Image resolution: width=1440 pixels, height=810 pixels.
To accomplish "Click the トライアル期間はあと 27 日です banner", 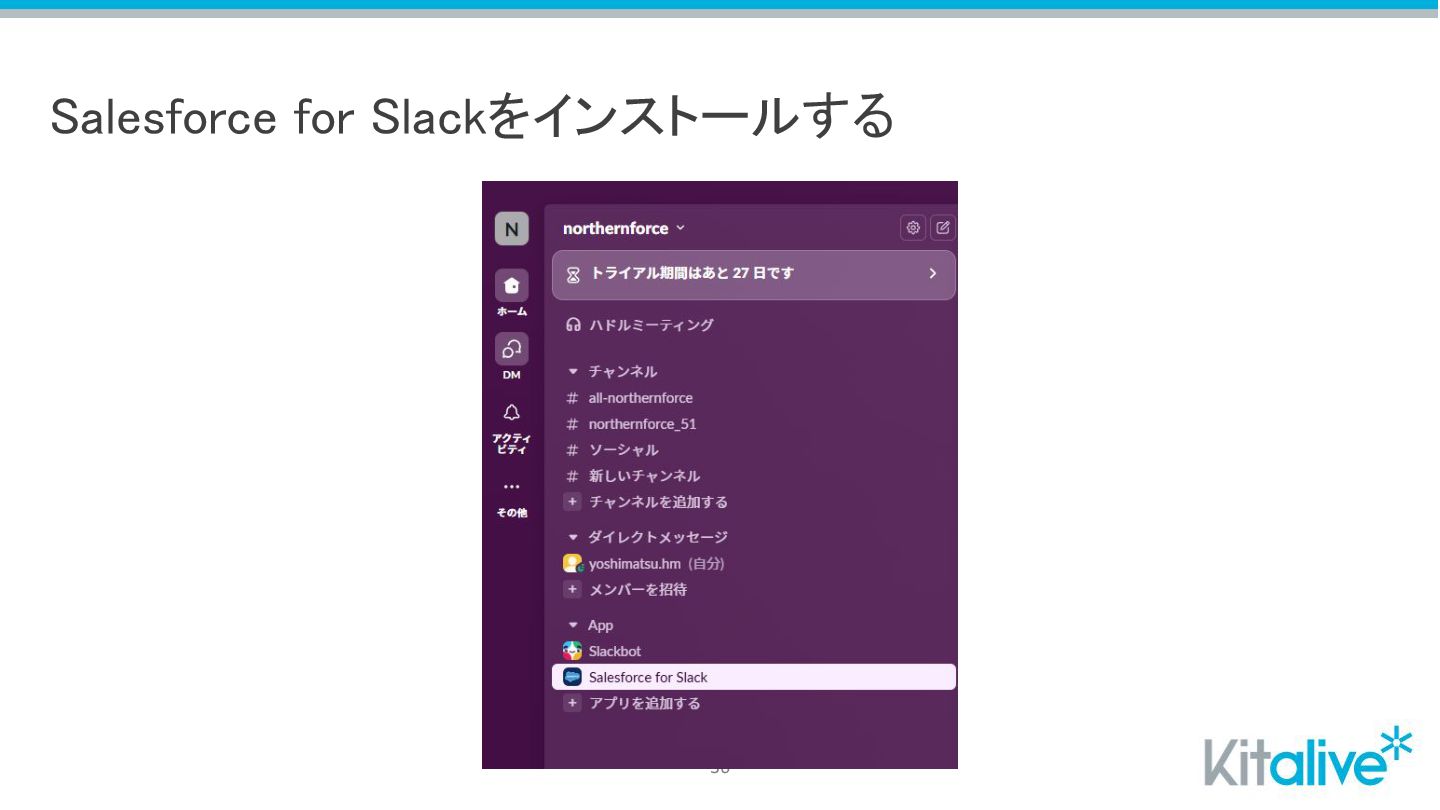I will point(754,274).
